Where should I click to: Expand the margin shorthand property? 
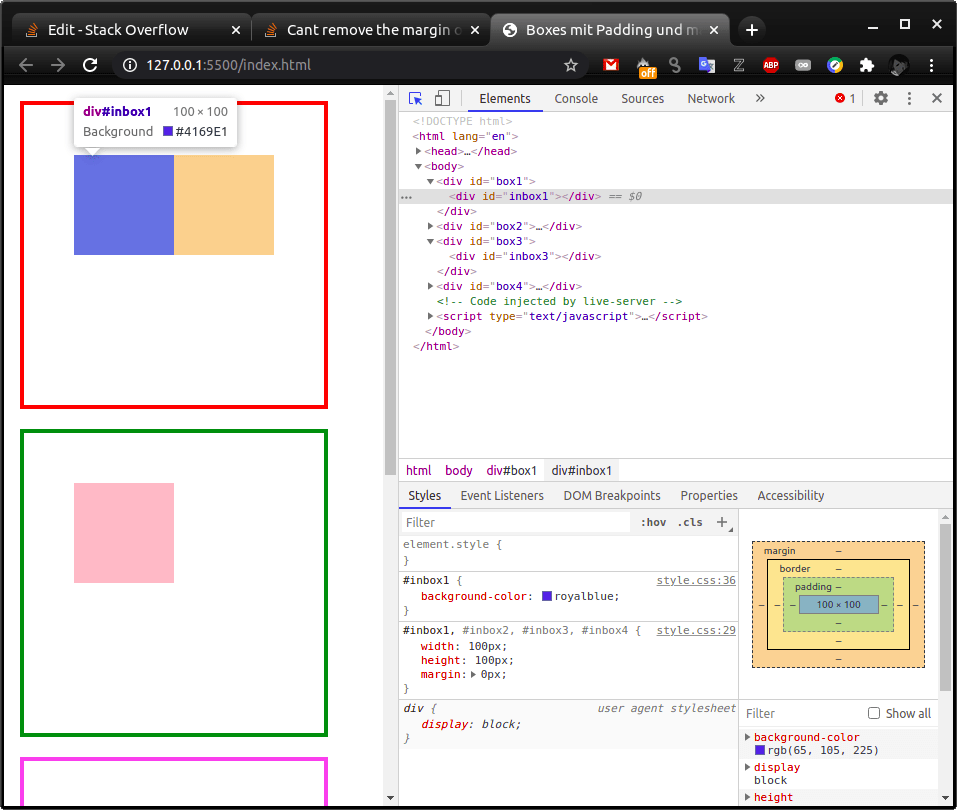point(473,674)
